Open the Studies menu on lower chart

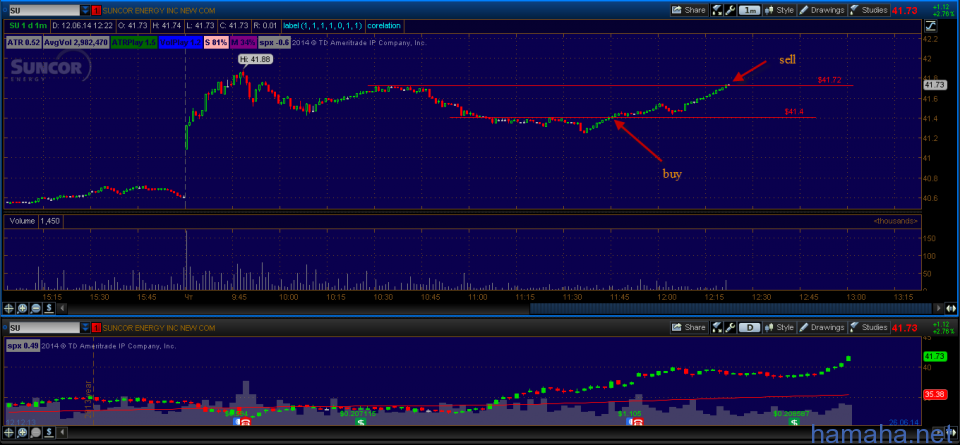pyautogui.click(x=870, y=327)
